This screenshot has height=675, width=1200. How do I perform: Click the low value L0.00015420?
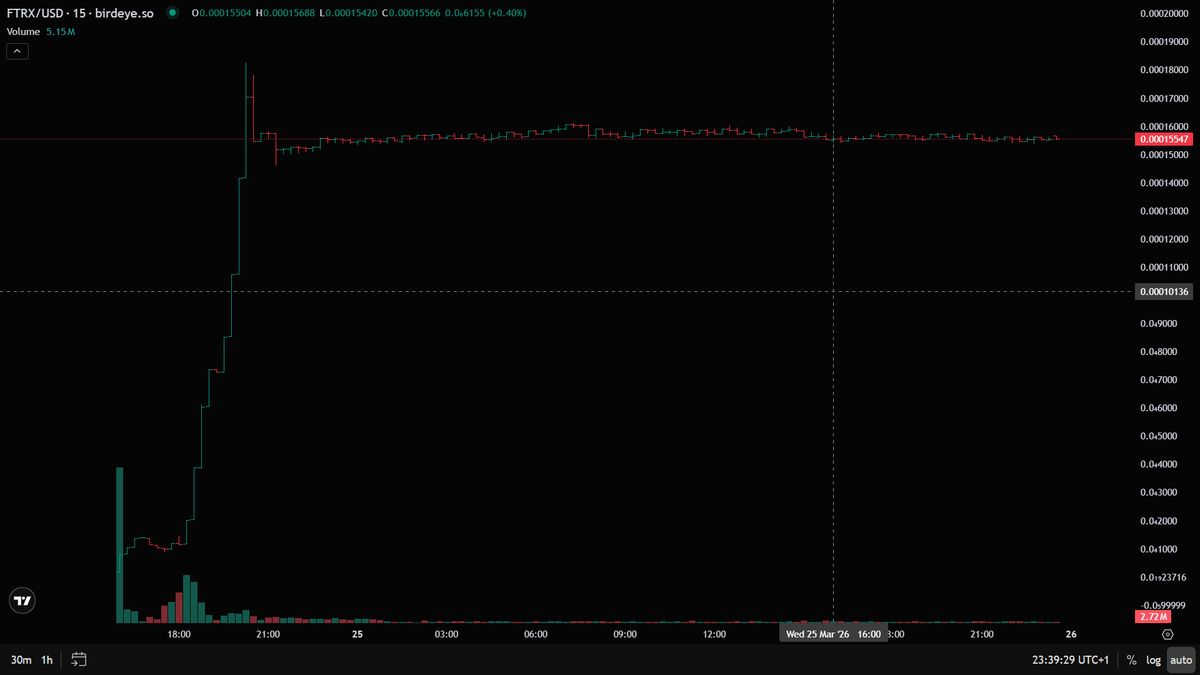(x=349, y=13)
